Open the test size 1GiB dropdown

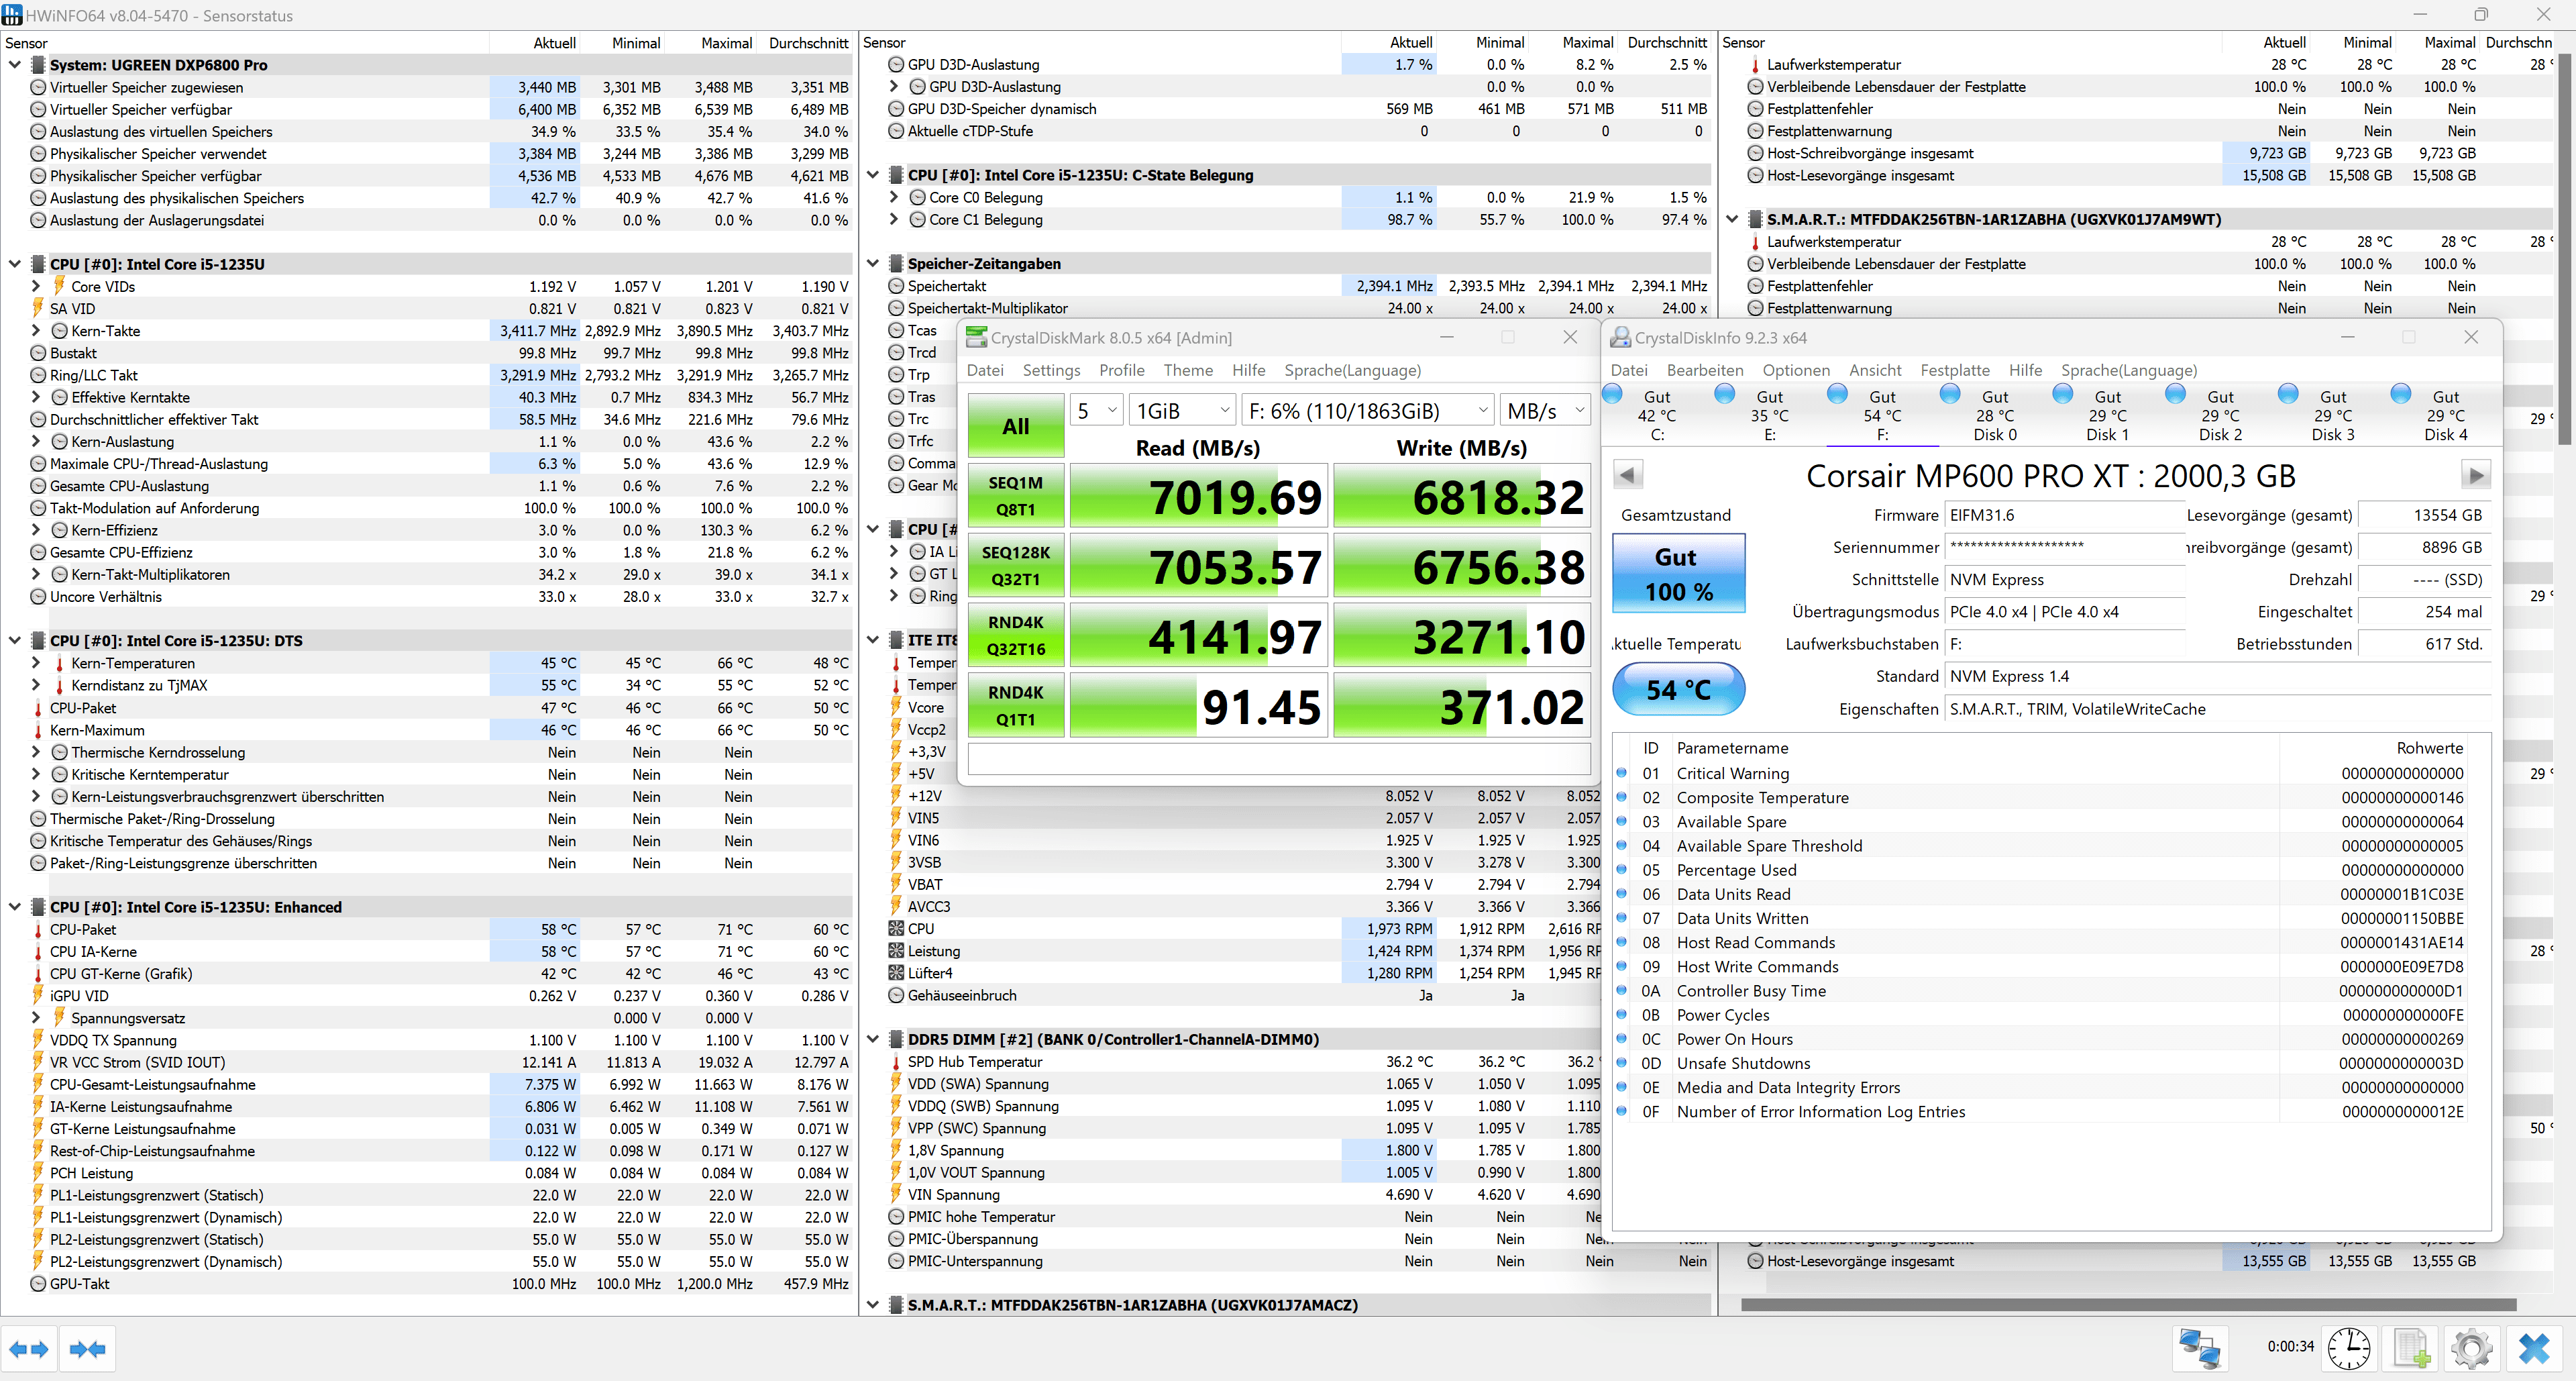1182,411
